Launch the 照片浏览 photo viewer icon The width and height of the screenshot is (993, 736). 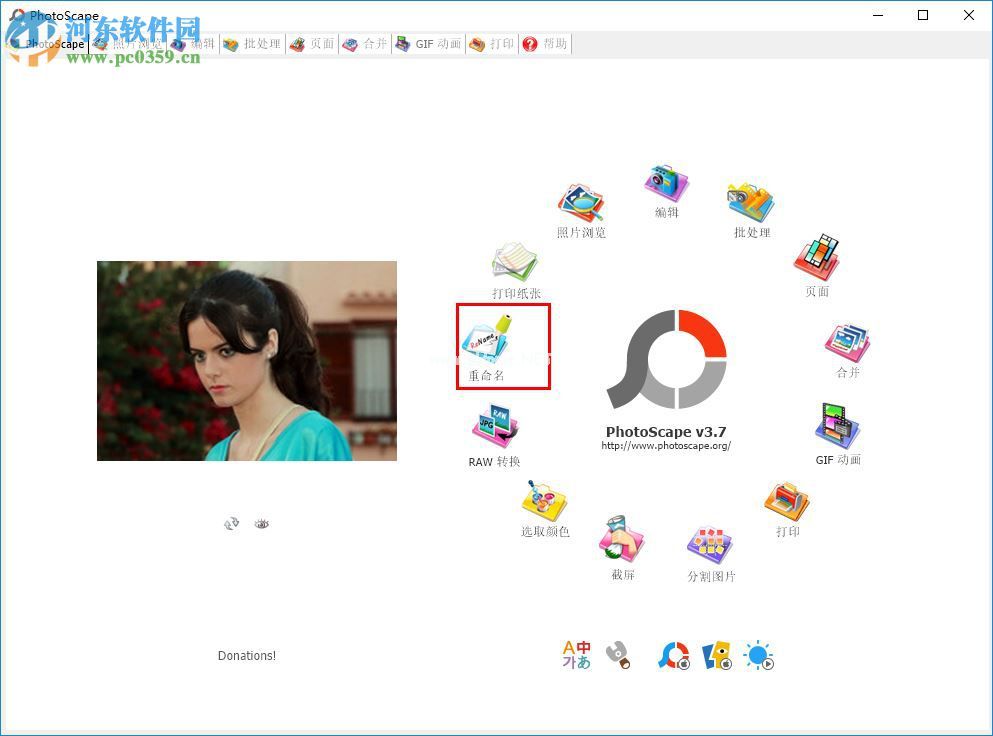click(581, 203)
